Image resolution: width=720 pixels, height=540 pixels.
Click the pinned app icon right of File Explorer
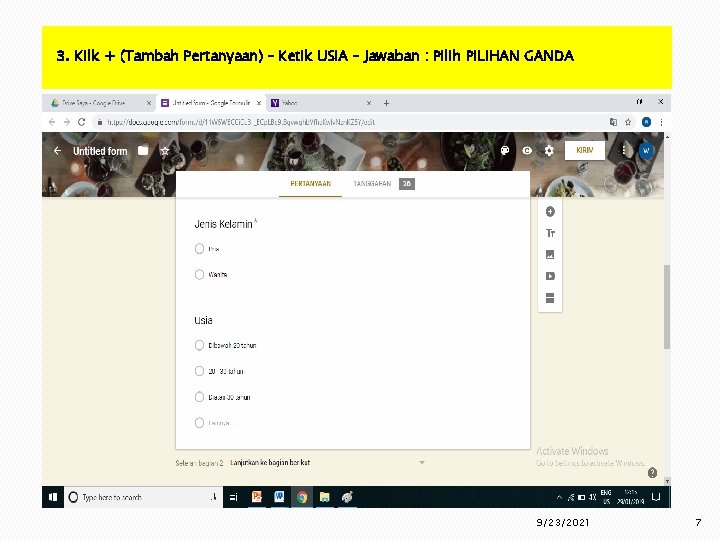coord(347,497)
